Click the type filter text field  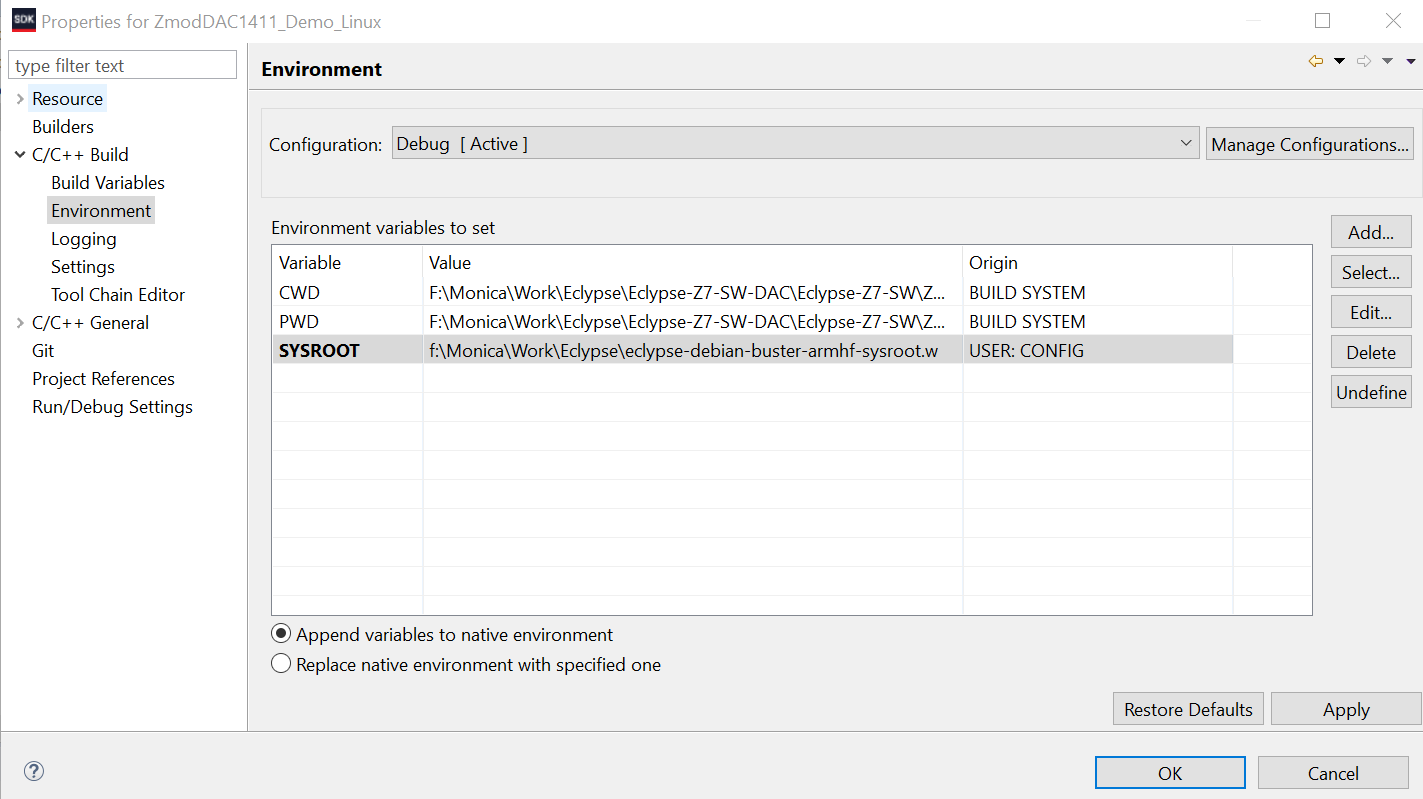pyautogui.click(x=123, y=66)
